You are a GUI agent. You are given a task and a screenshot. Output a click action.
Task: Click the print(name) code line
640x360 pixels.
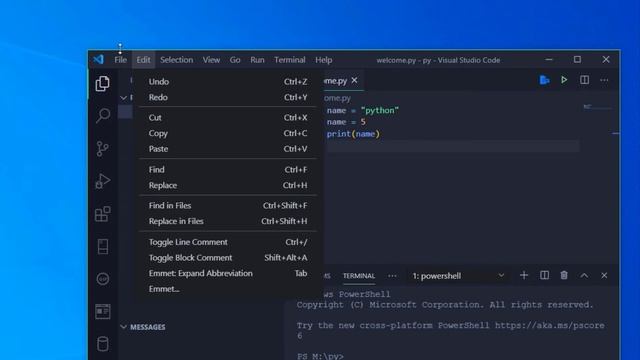353,134
